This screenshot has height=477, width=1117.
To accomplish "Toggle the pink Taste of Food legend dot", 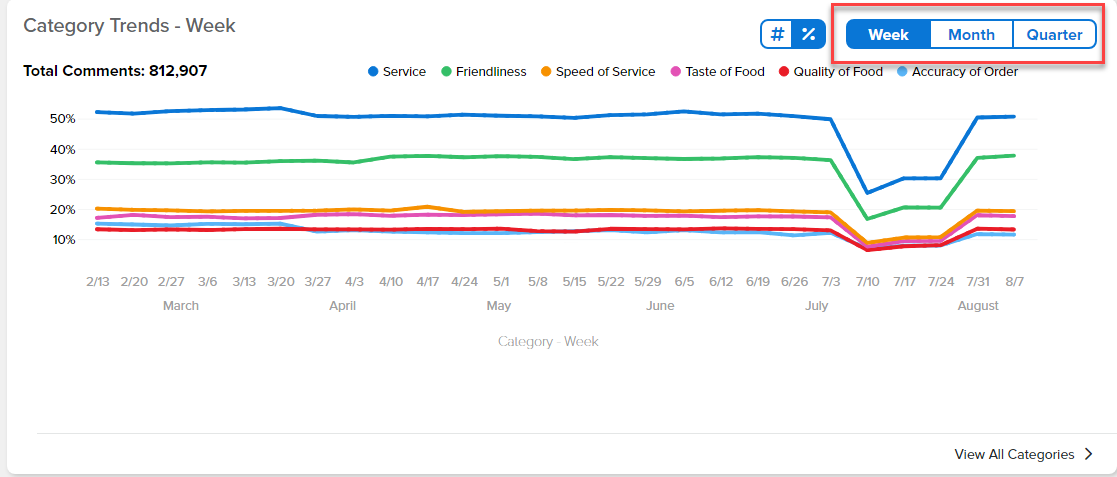I will [676, 72].
